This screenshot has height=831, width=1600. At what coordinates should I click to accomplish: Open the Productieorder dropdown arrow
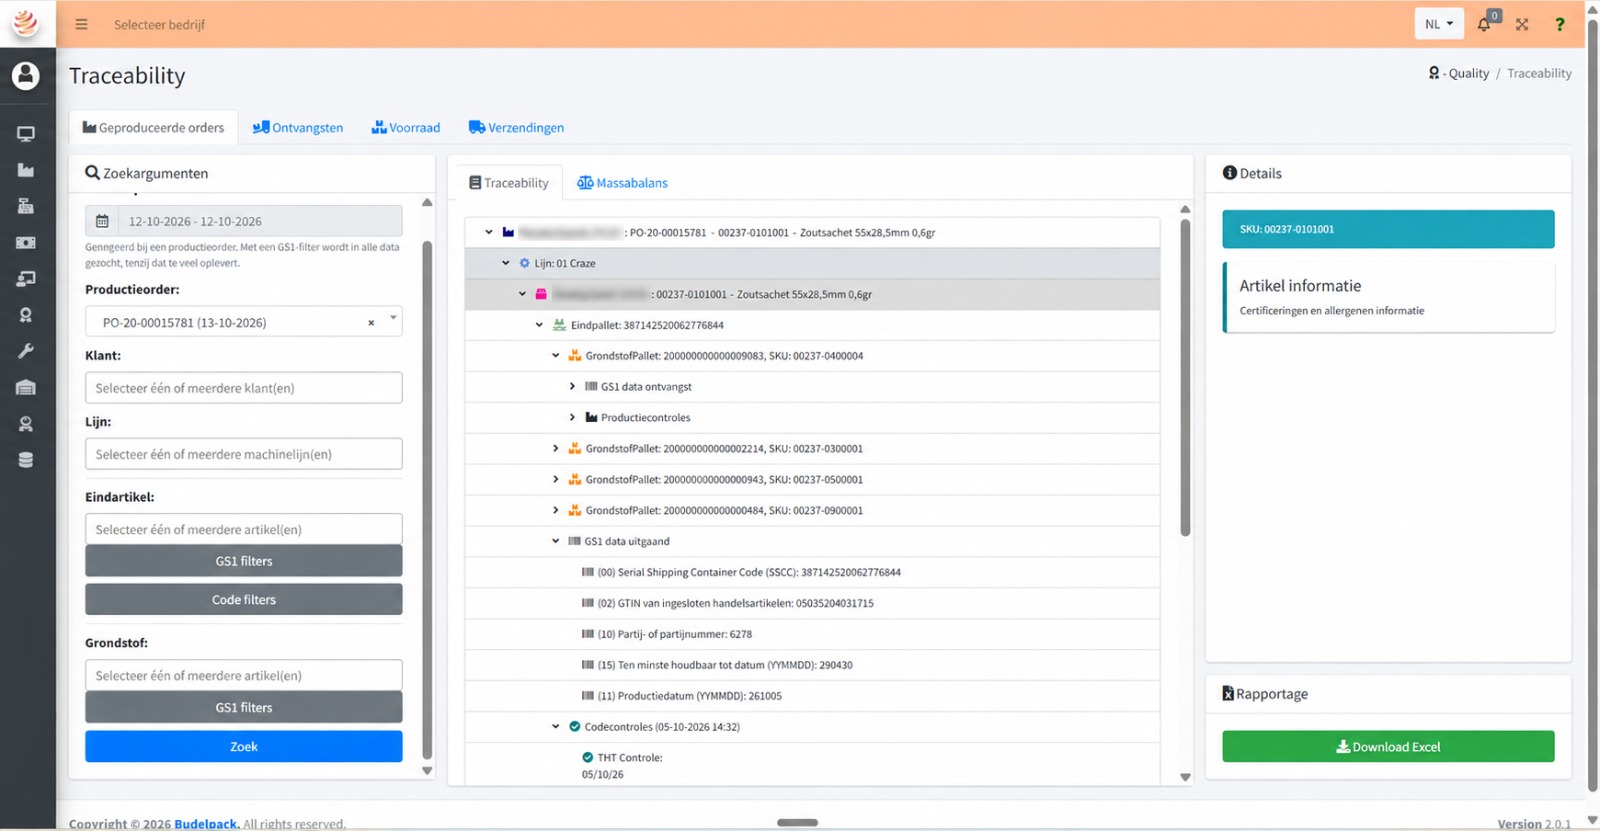(393, 319)
